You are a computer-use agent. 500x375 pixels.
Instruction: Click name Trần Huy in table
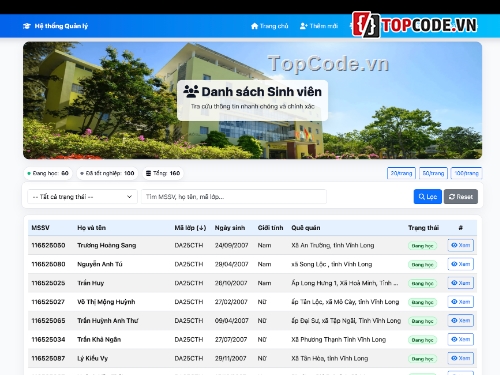coord(91,283)
